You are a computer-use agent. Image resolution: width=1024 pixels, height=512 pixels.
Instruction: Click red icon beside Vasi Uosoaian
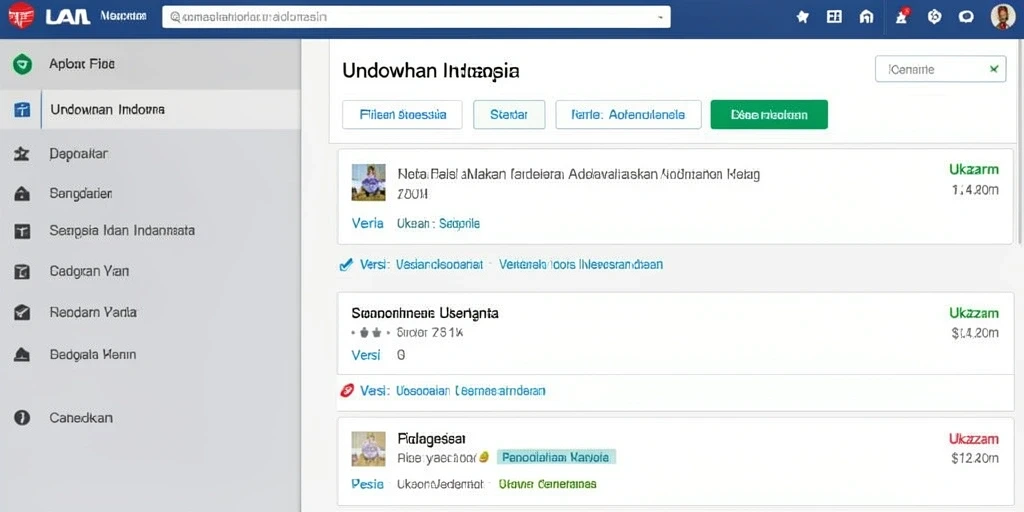[x=347, y=391]
